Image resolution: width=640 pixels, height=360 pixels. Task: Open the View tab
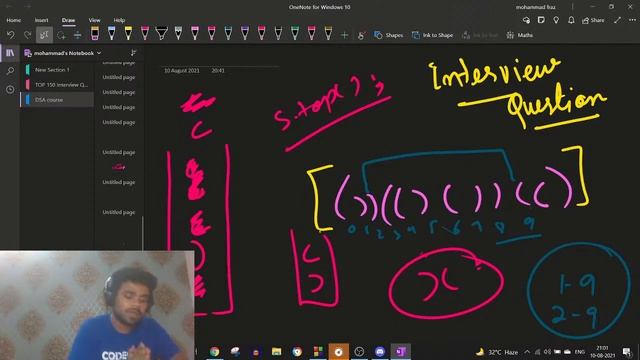point(94,20)
